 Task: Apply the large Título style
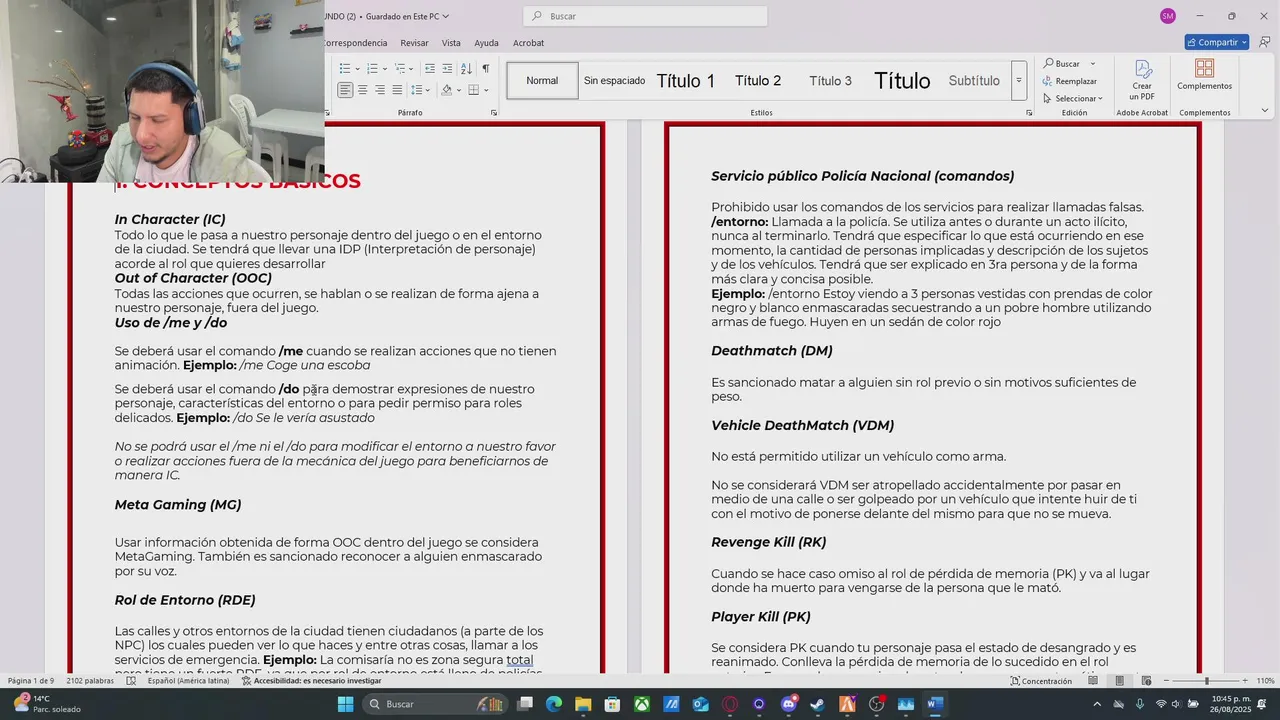click(902, 81)
